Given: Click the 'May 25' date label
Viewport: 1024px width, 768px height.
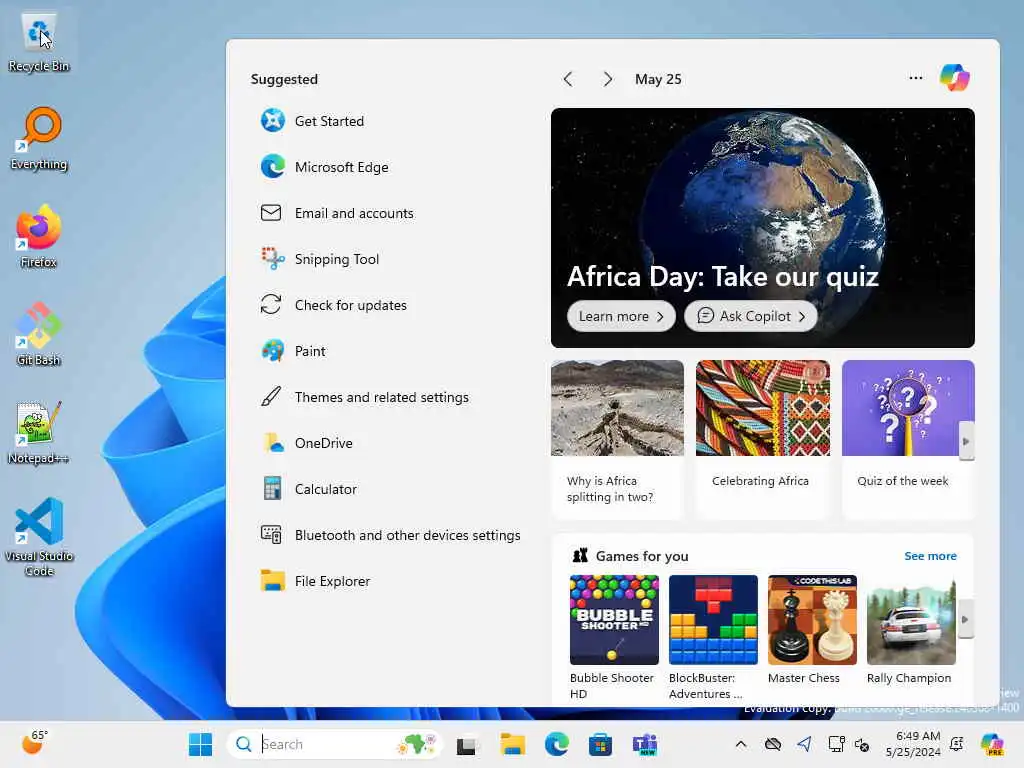Looking at the screenshot, I should pos(658,79).
